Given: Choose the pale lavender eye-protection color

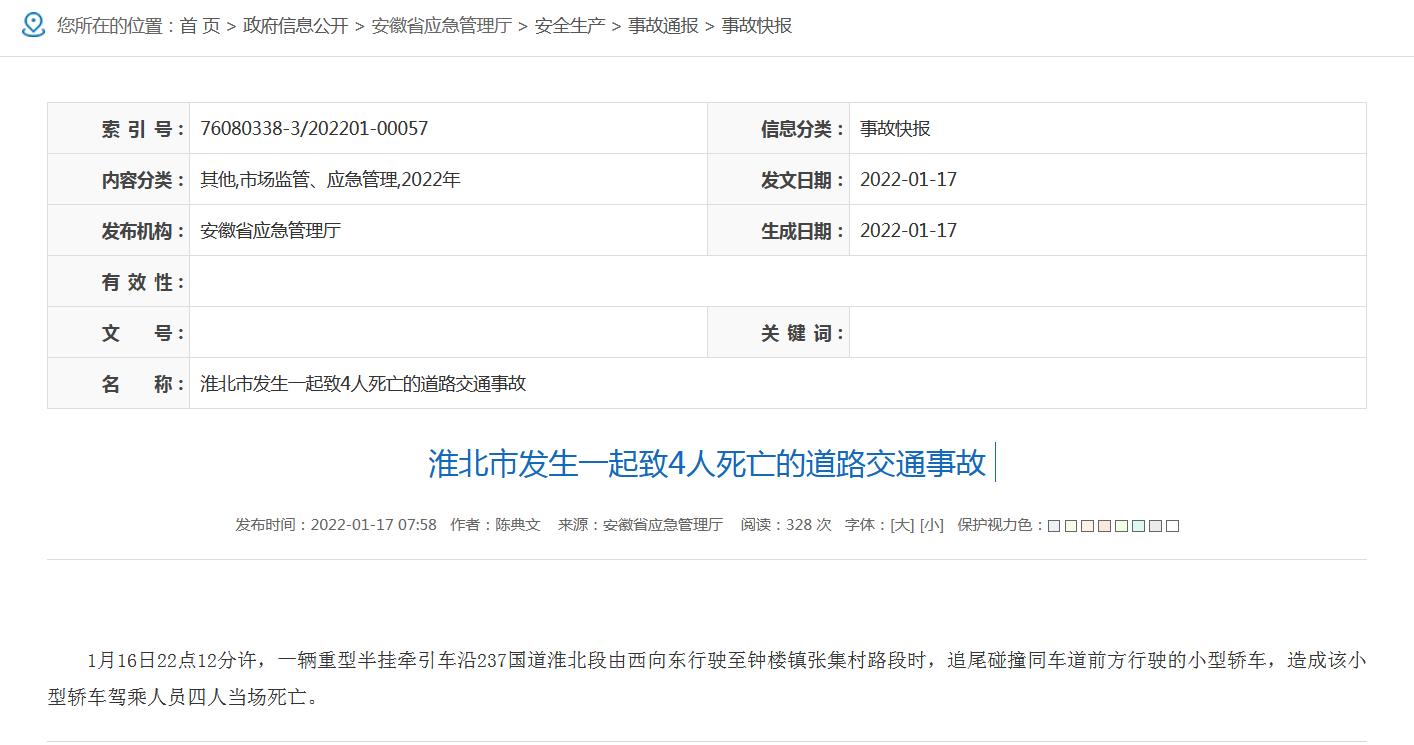Looking at the screenshot, I should (1054, 526).
